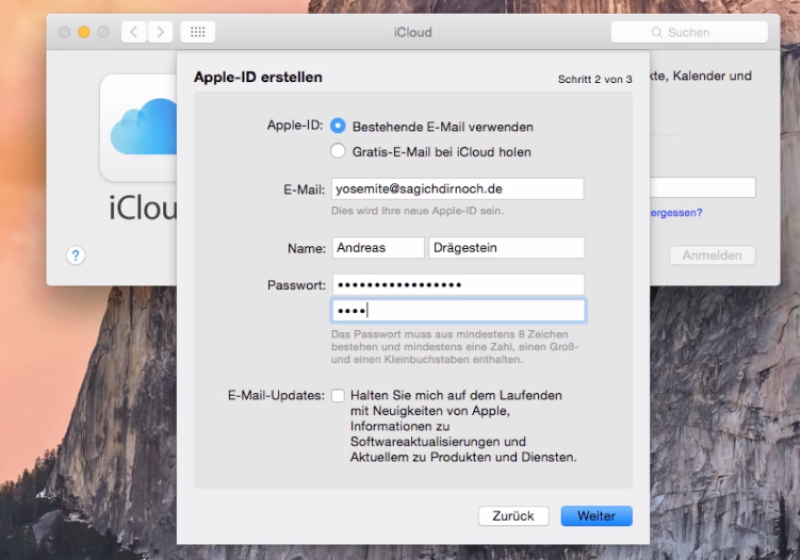
Task: Click the first name field 'Andreas'
Action: (377, 248)
